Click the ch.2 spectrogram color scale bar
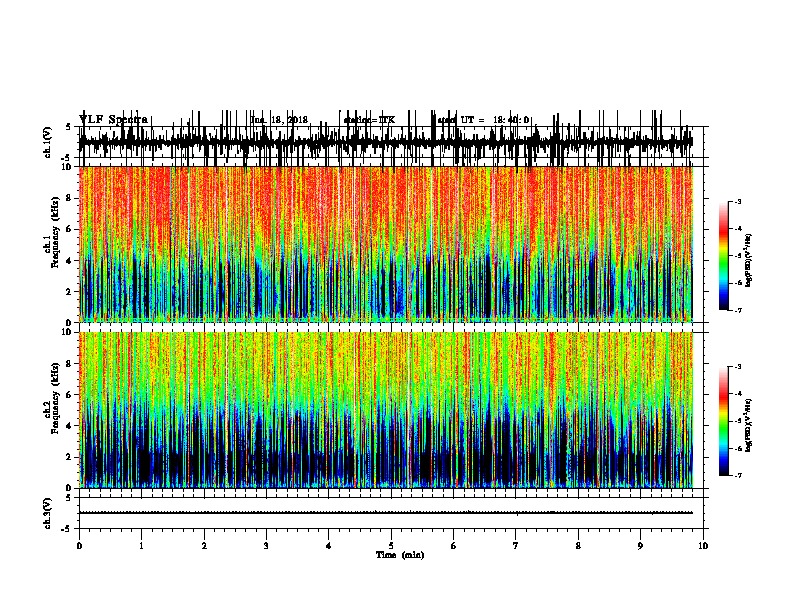 coord(724,421)
